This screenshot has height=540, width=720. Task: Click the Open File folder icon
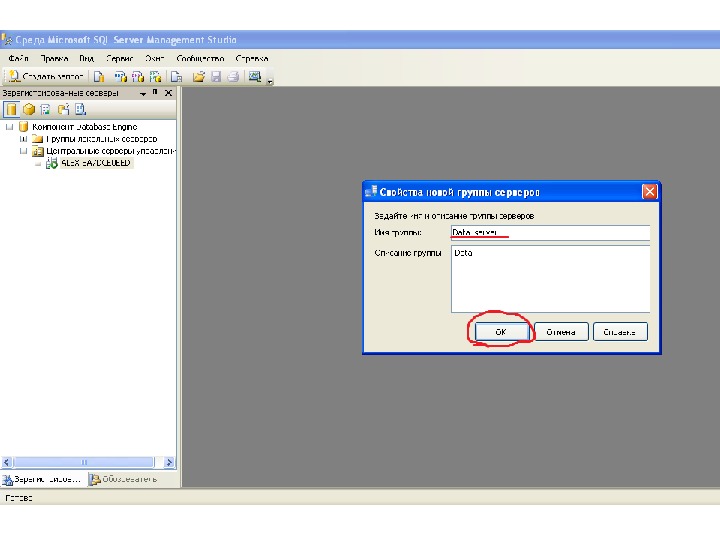click(x=198, y=76)
